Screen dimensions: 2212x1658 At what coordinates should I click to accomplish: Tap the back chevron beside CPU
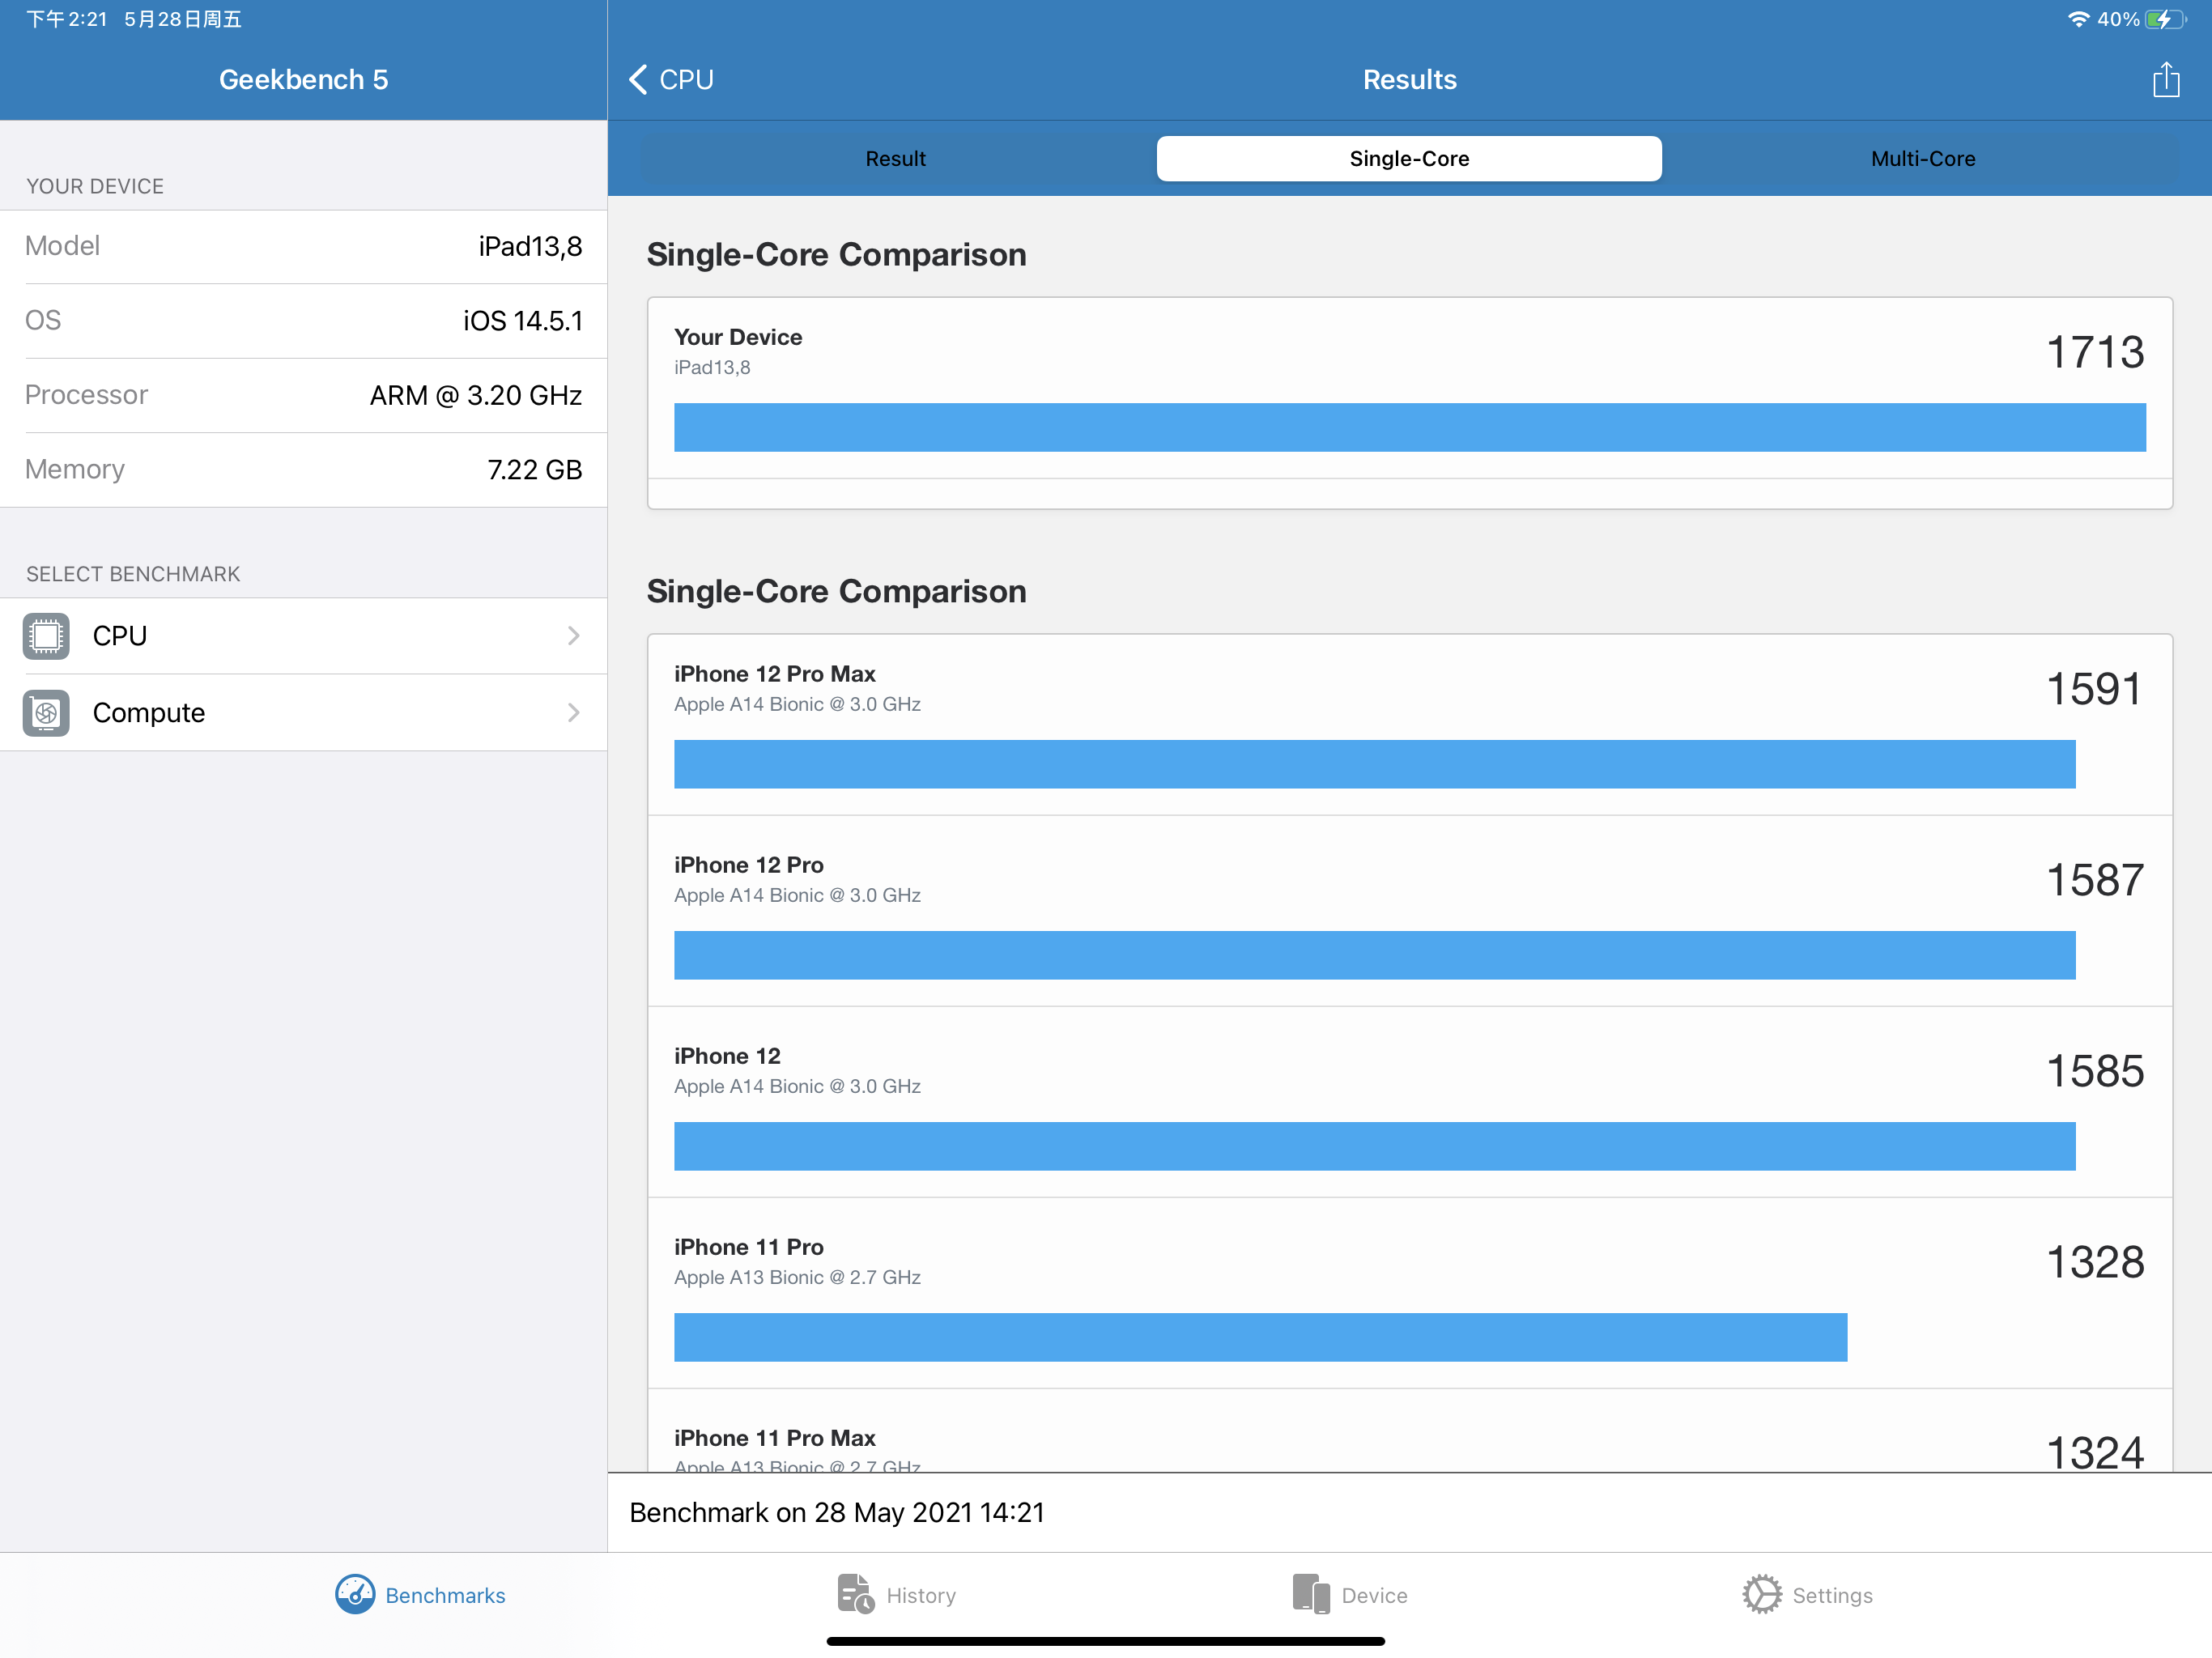638,79
